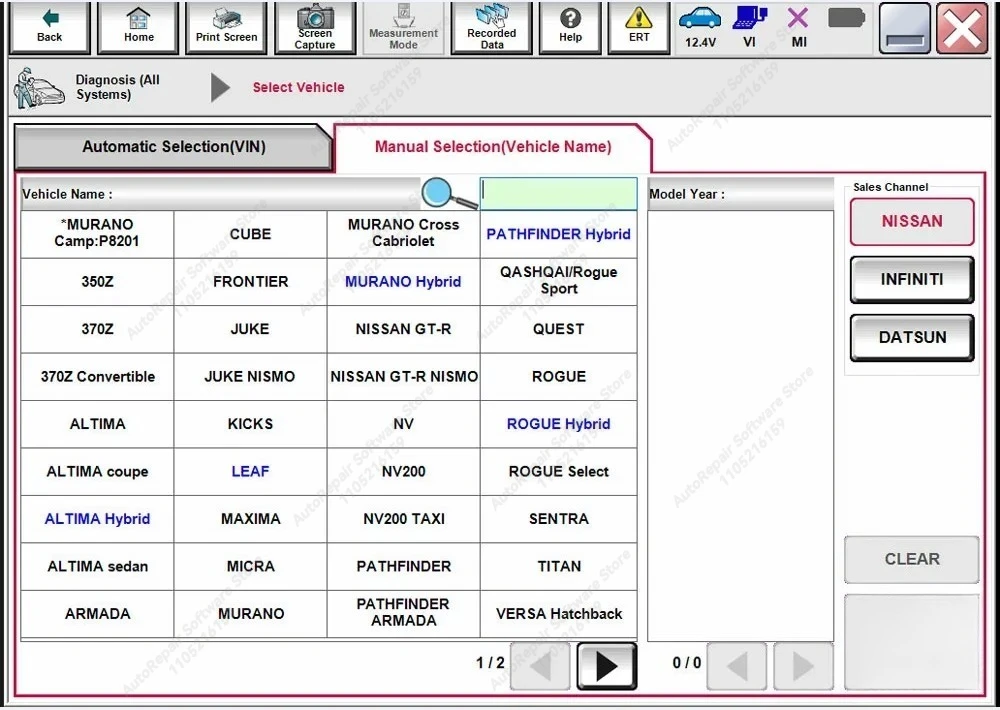Click the vehicle name search input field

pyautogui.click(x=557, y=193)
